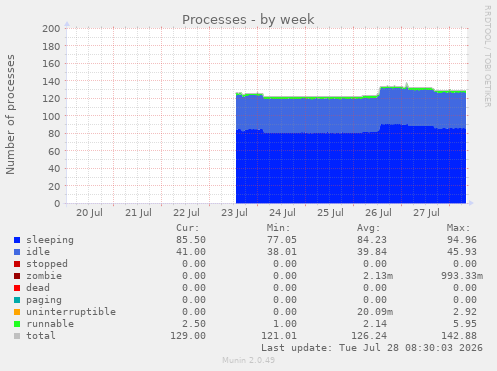The width and height of the screenshot is (497, 371).
Task: Click the 140 y-axis tick label
Action: [x=51, y=81]
